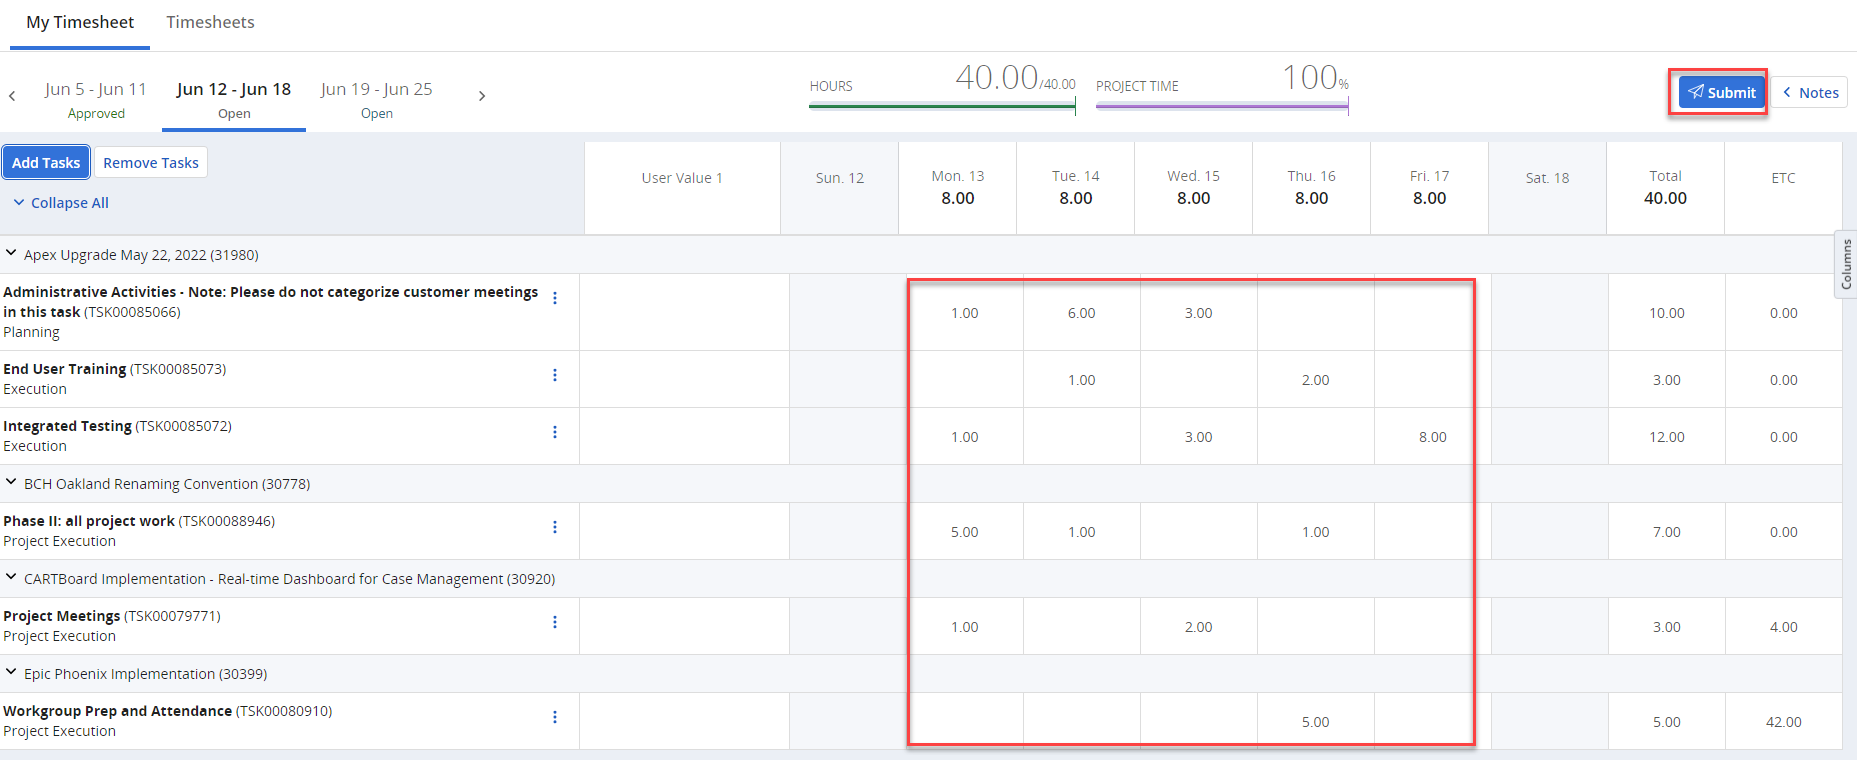Viewport: 1857px width, 760px height.
Task: Click the Add Tasks button
Action: tap(46, 162)
